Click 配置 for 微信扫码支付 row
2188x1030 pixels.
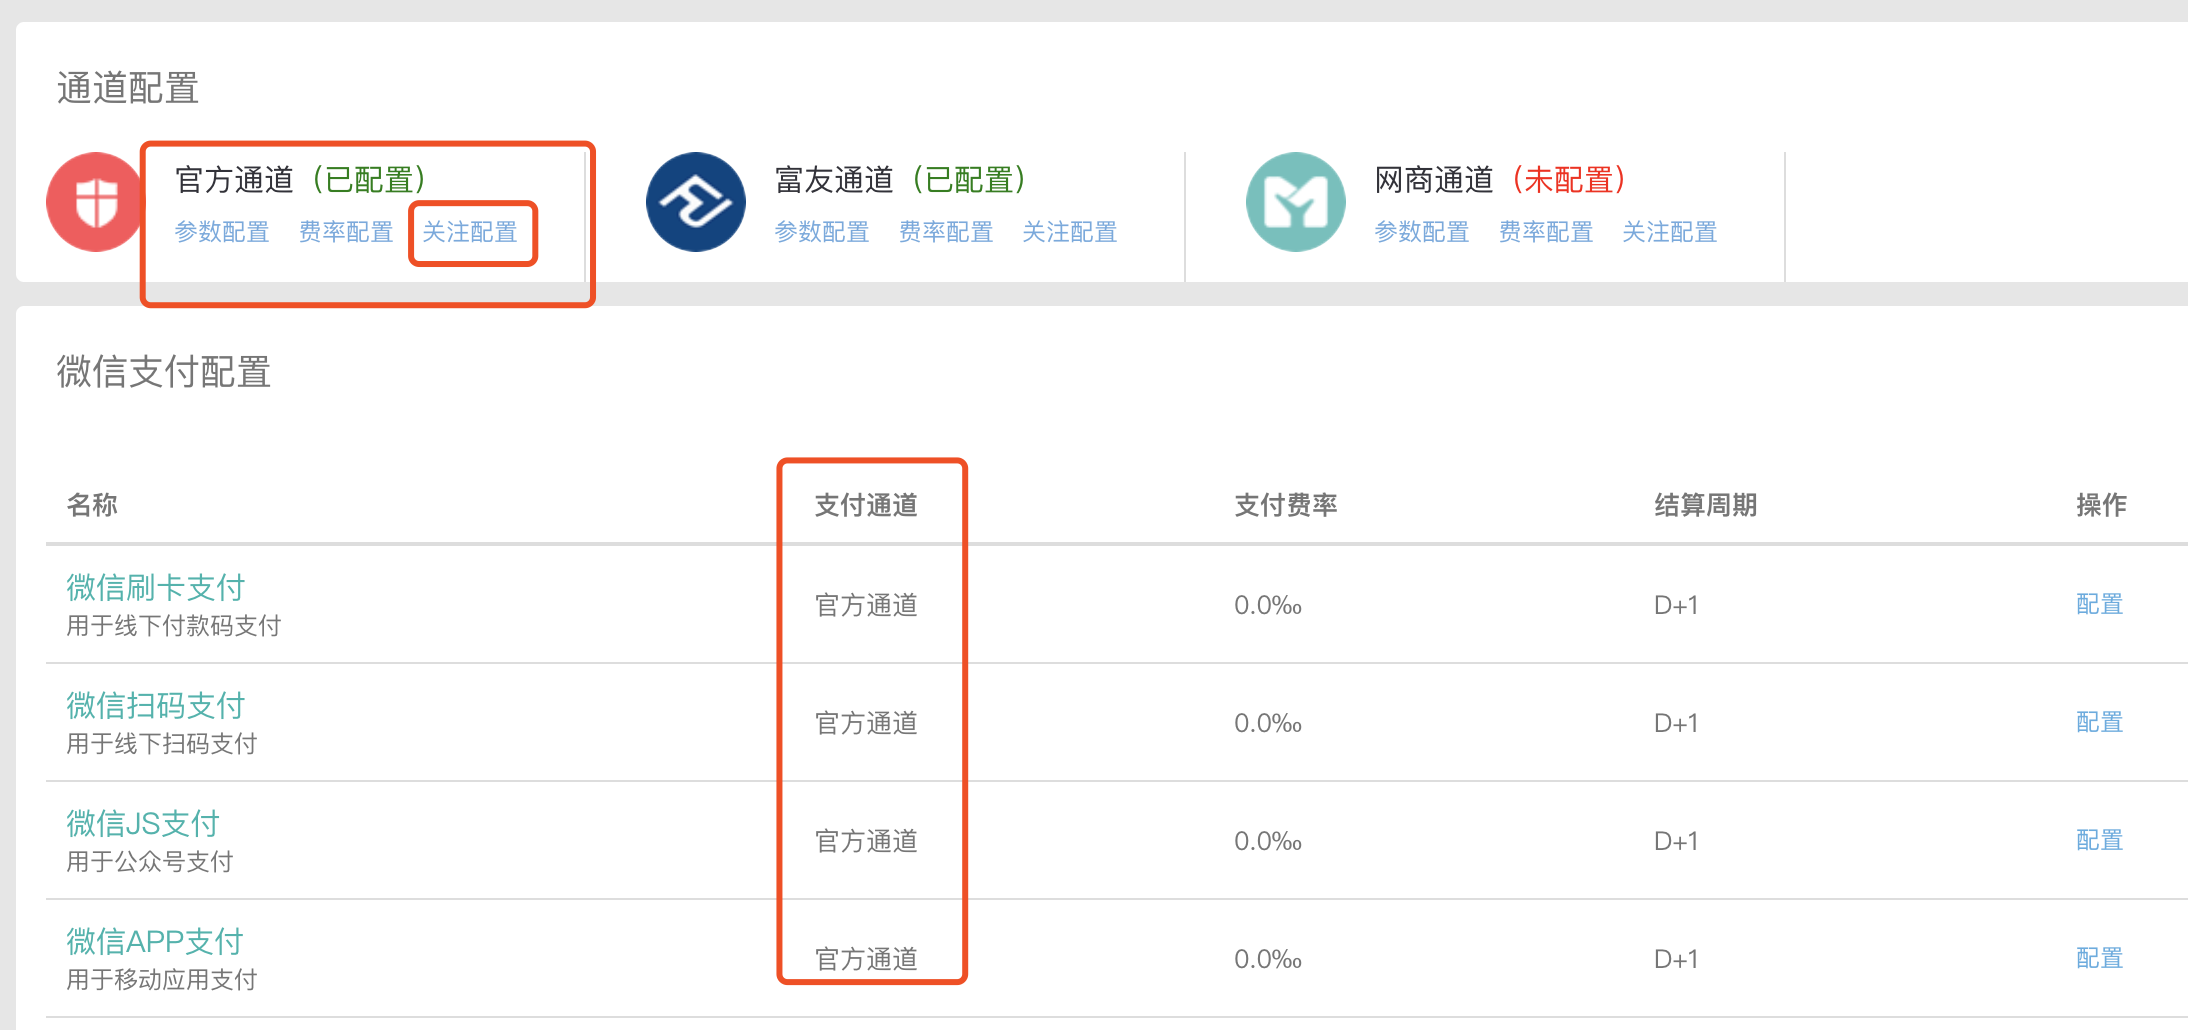[2099, 722]
